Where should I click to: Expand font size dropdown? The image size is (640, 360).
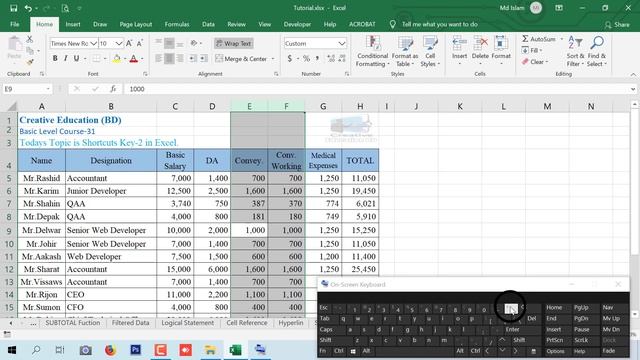click(118, 43)
